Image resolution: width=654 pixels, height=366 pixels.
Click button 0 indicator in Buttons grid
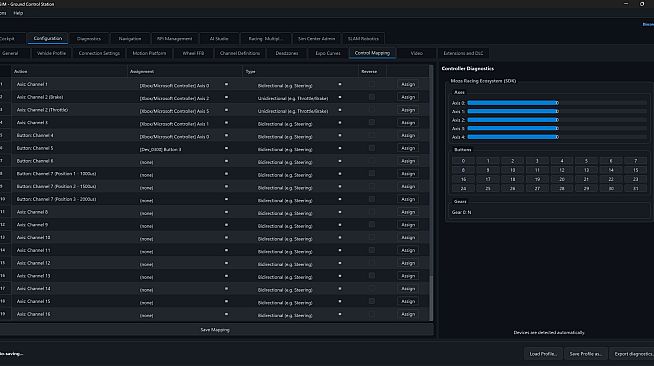(x=463, y=161)
